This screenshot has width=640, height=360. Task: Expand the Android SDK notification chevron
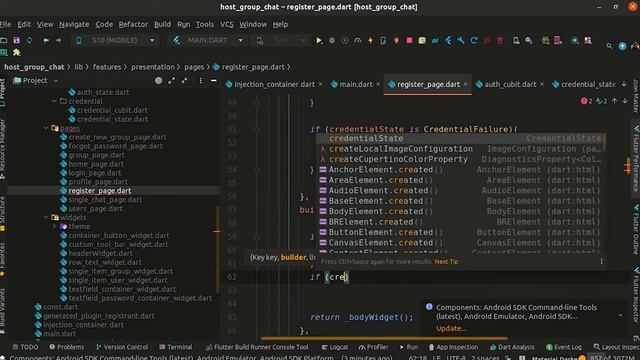coord(620,315)
